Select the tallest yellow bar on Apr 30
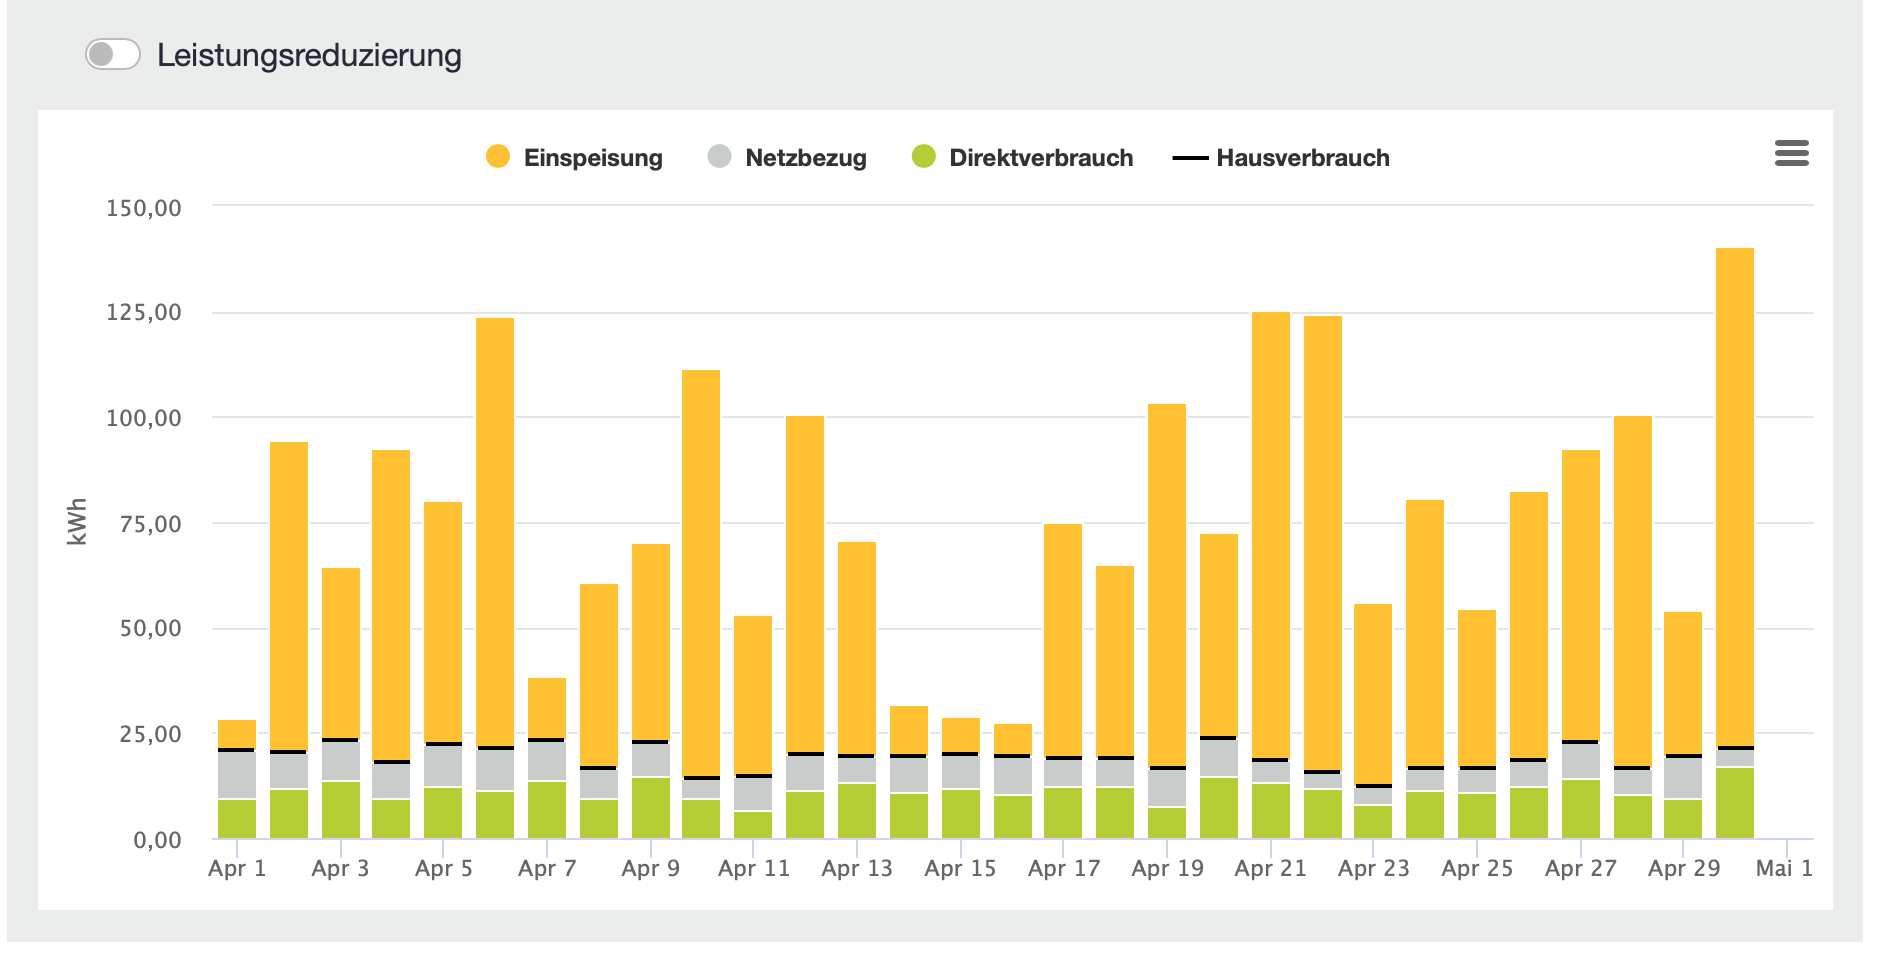The image size is (1896, 960). (1735, 497)
